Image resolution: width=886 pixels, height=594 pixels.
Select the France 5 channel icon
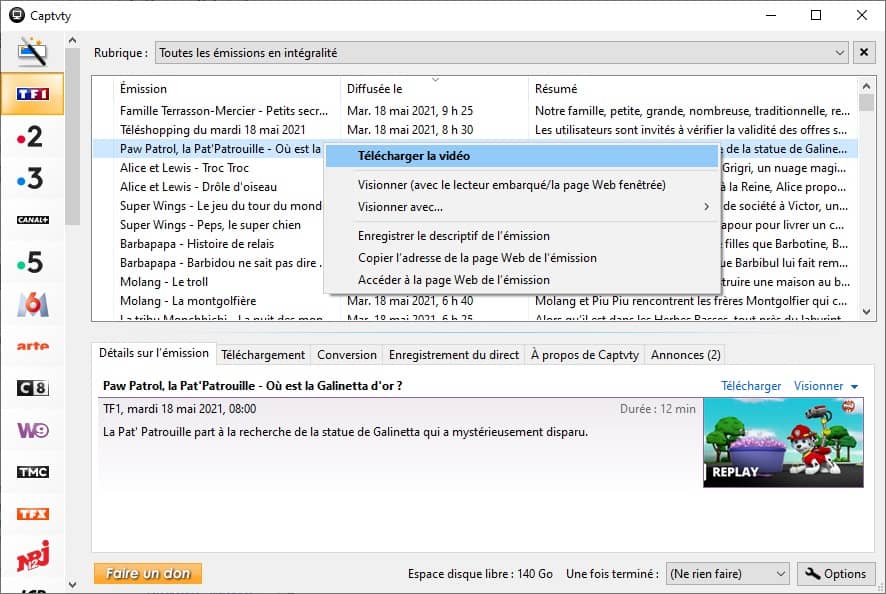(29, 262)
